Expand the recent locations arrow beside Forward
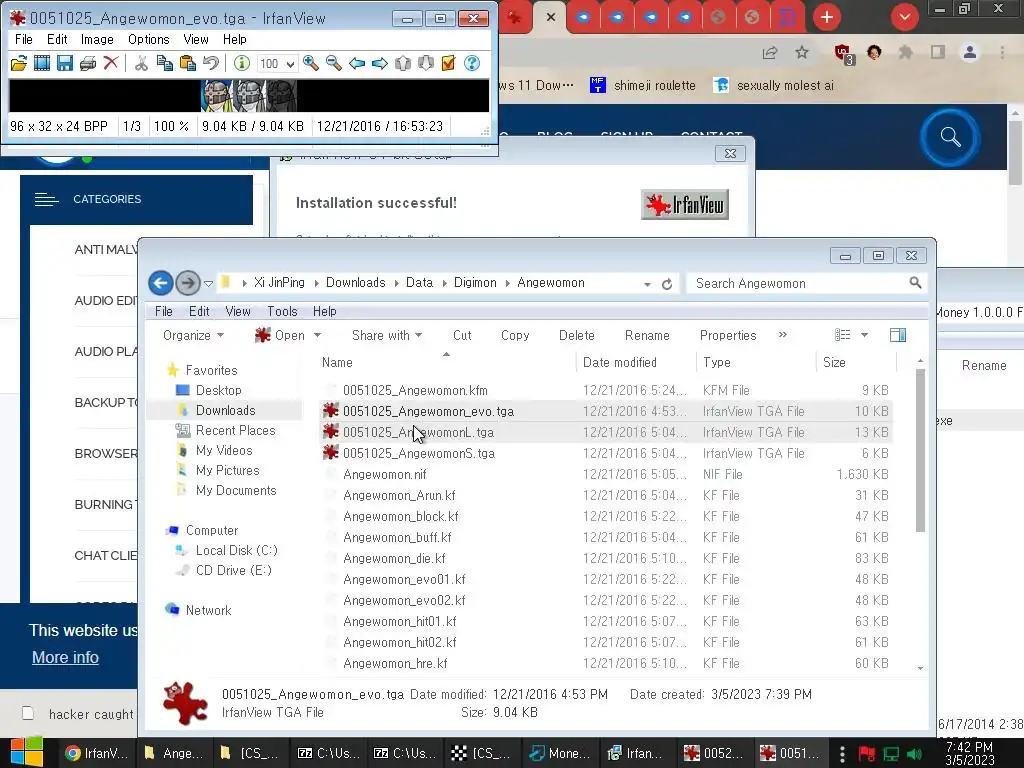 pos(208,283)
